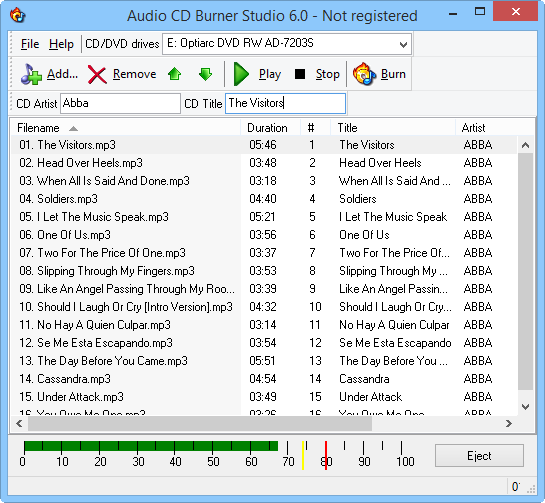Select row 04. Soldiers.mp3

tap(264, 199)
